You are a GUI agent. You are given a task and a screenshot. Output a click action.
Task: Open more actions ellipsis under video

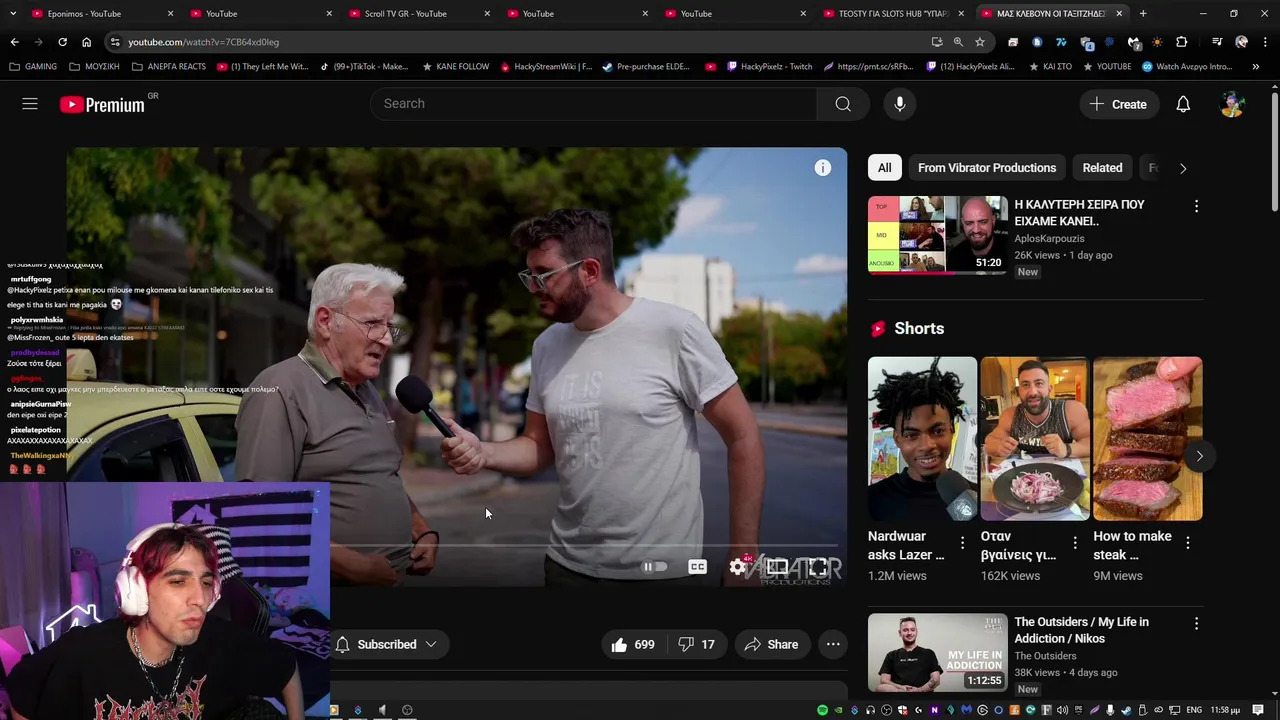pyautogui.click(x=833, y=645)
